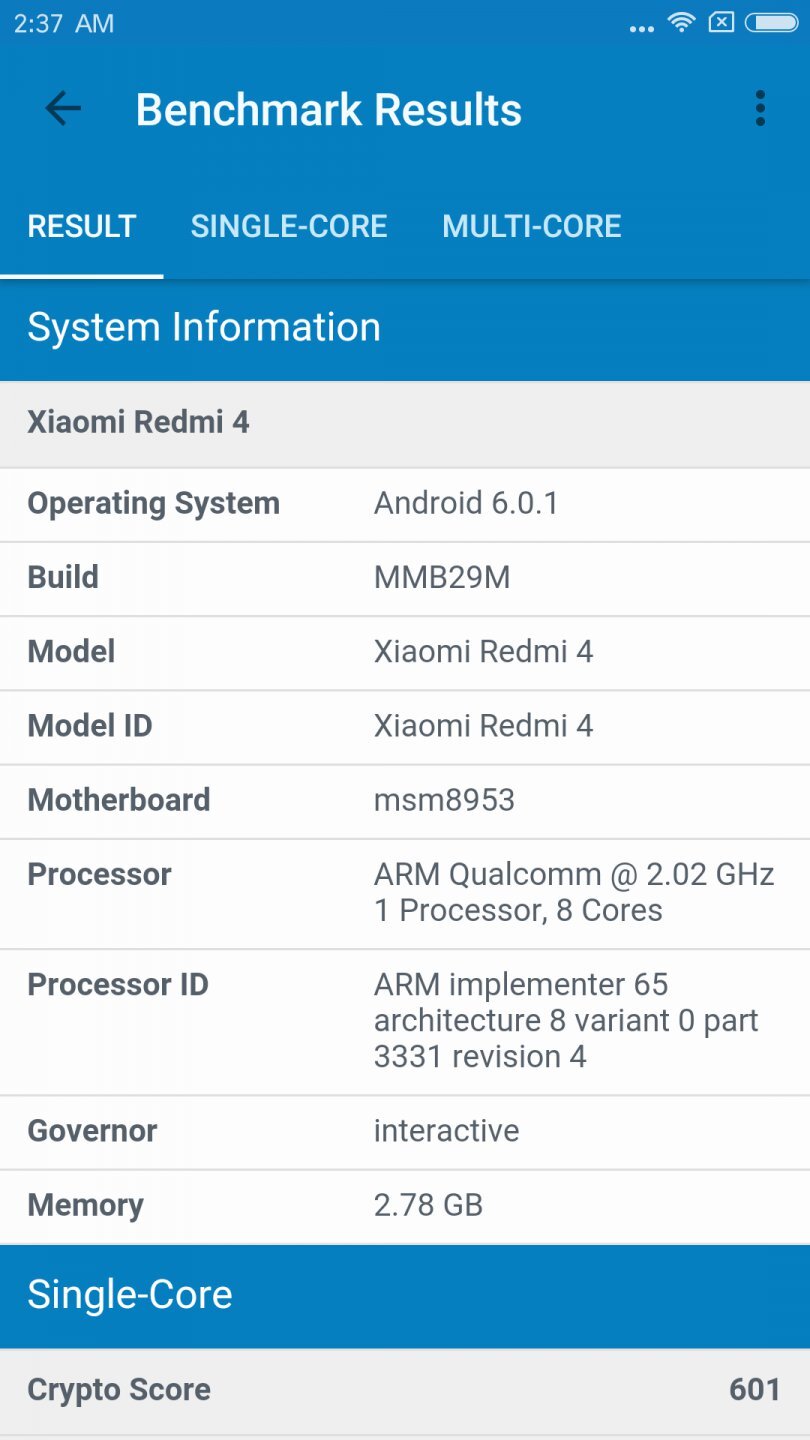Switch to the SINGLE-CORE tab
810x1440 pixels.
click(289, 226)
